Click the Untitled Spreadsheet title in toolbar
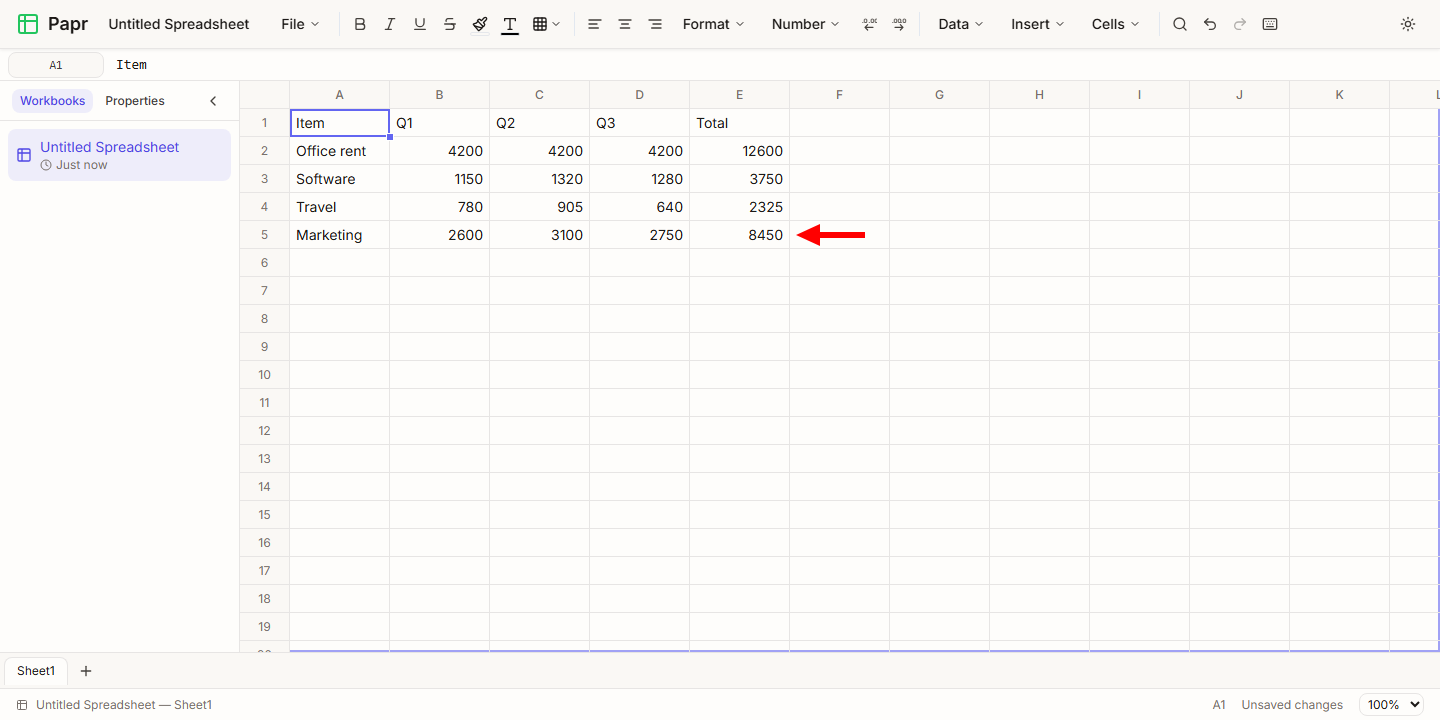Image resolution: width=1440 pixels, height=720 pixels. (179, 24)
